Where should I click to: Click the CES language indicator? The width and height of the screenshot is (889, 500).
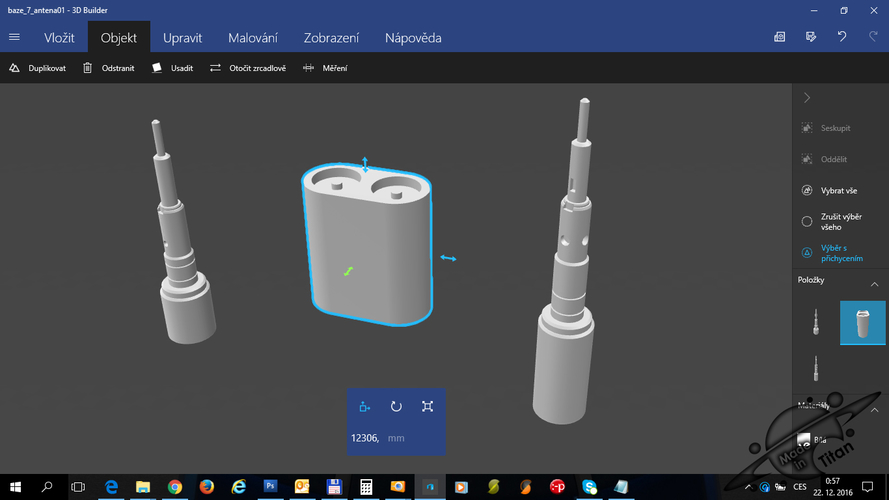click(800, 487)
